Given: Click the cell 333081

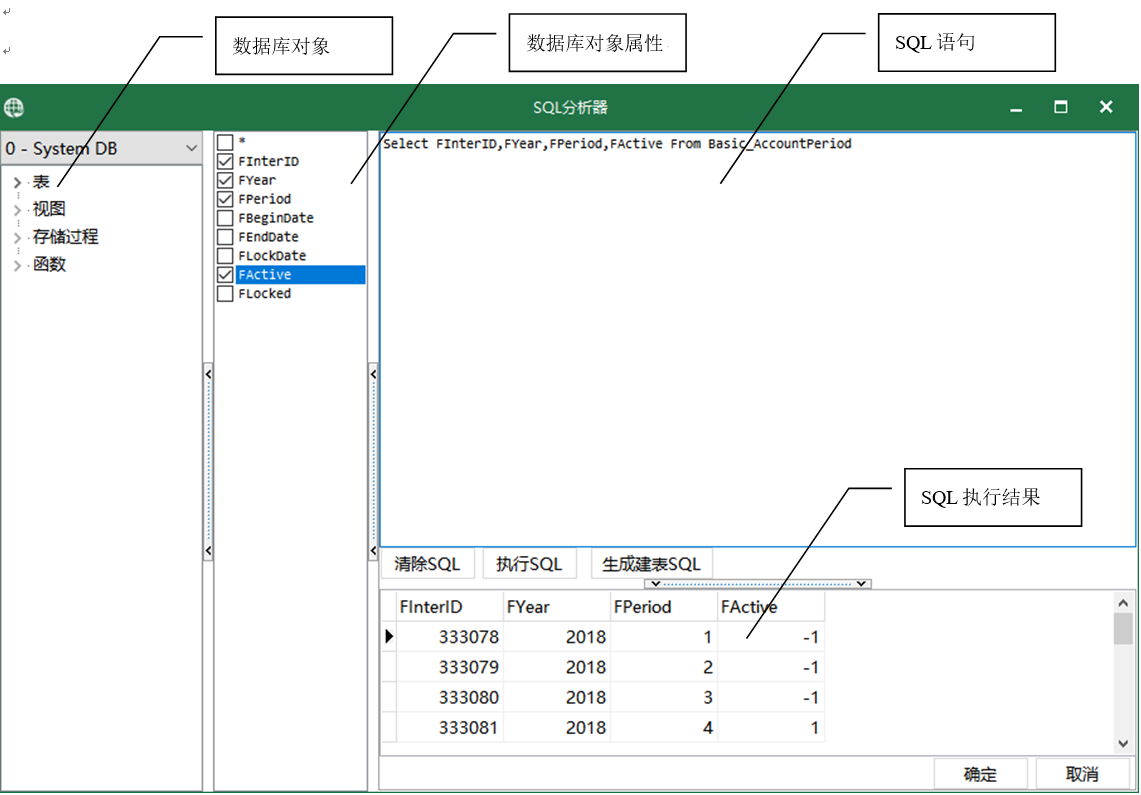Looking at the screenshot, I should 450,727.
